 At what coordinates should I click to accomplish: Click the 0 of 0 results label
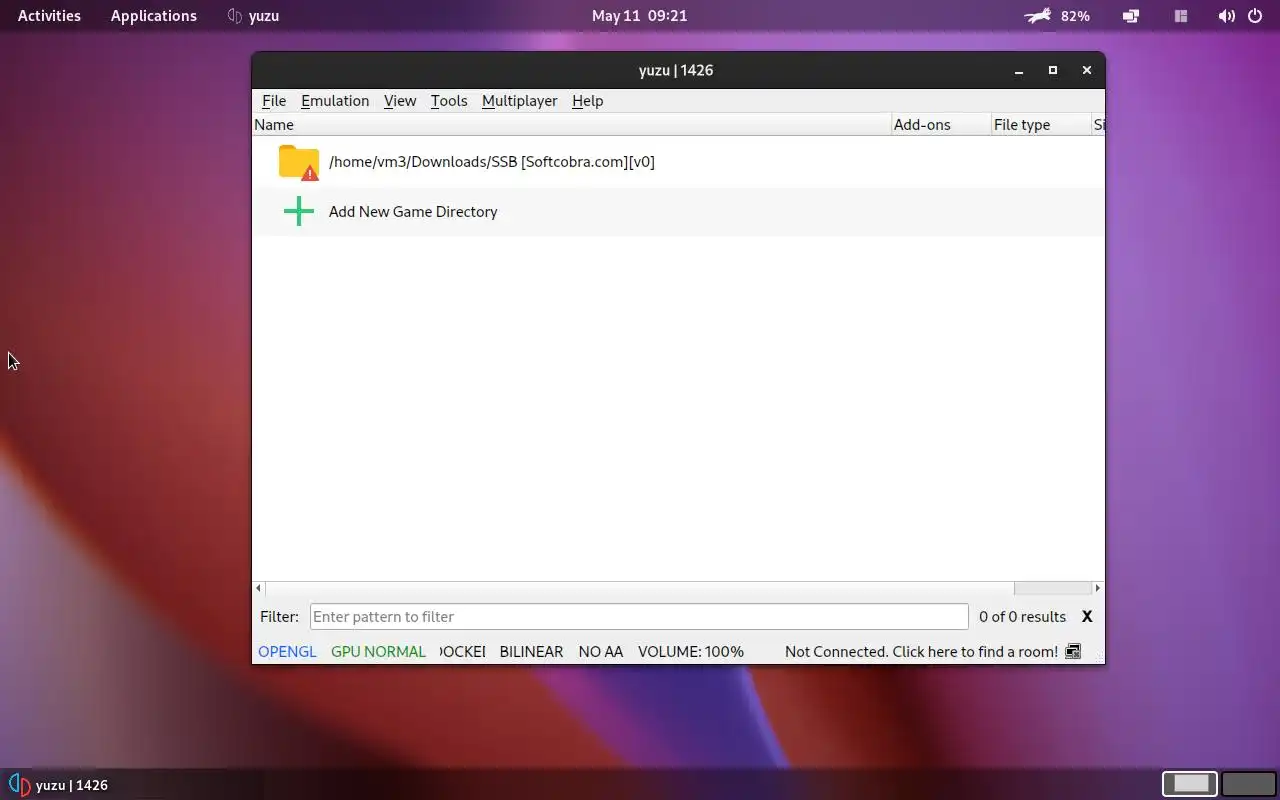coord(1022,617)
